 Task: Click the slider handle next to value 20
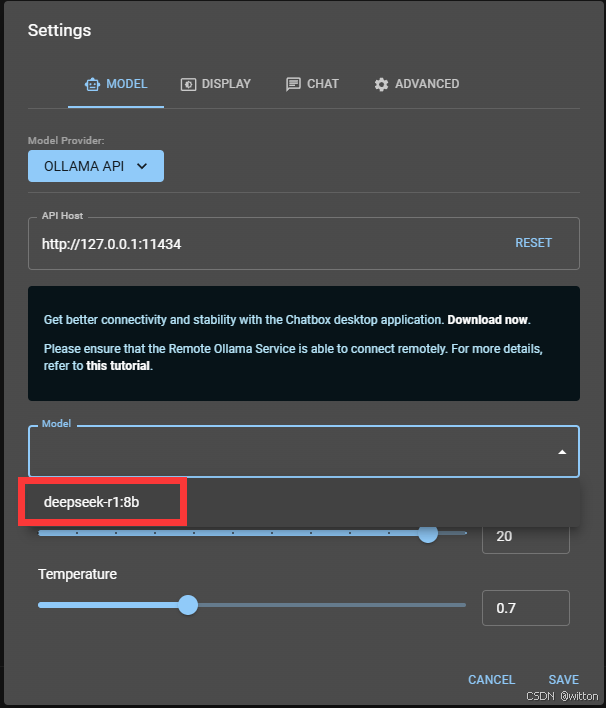point(428,533)
